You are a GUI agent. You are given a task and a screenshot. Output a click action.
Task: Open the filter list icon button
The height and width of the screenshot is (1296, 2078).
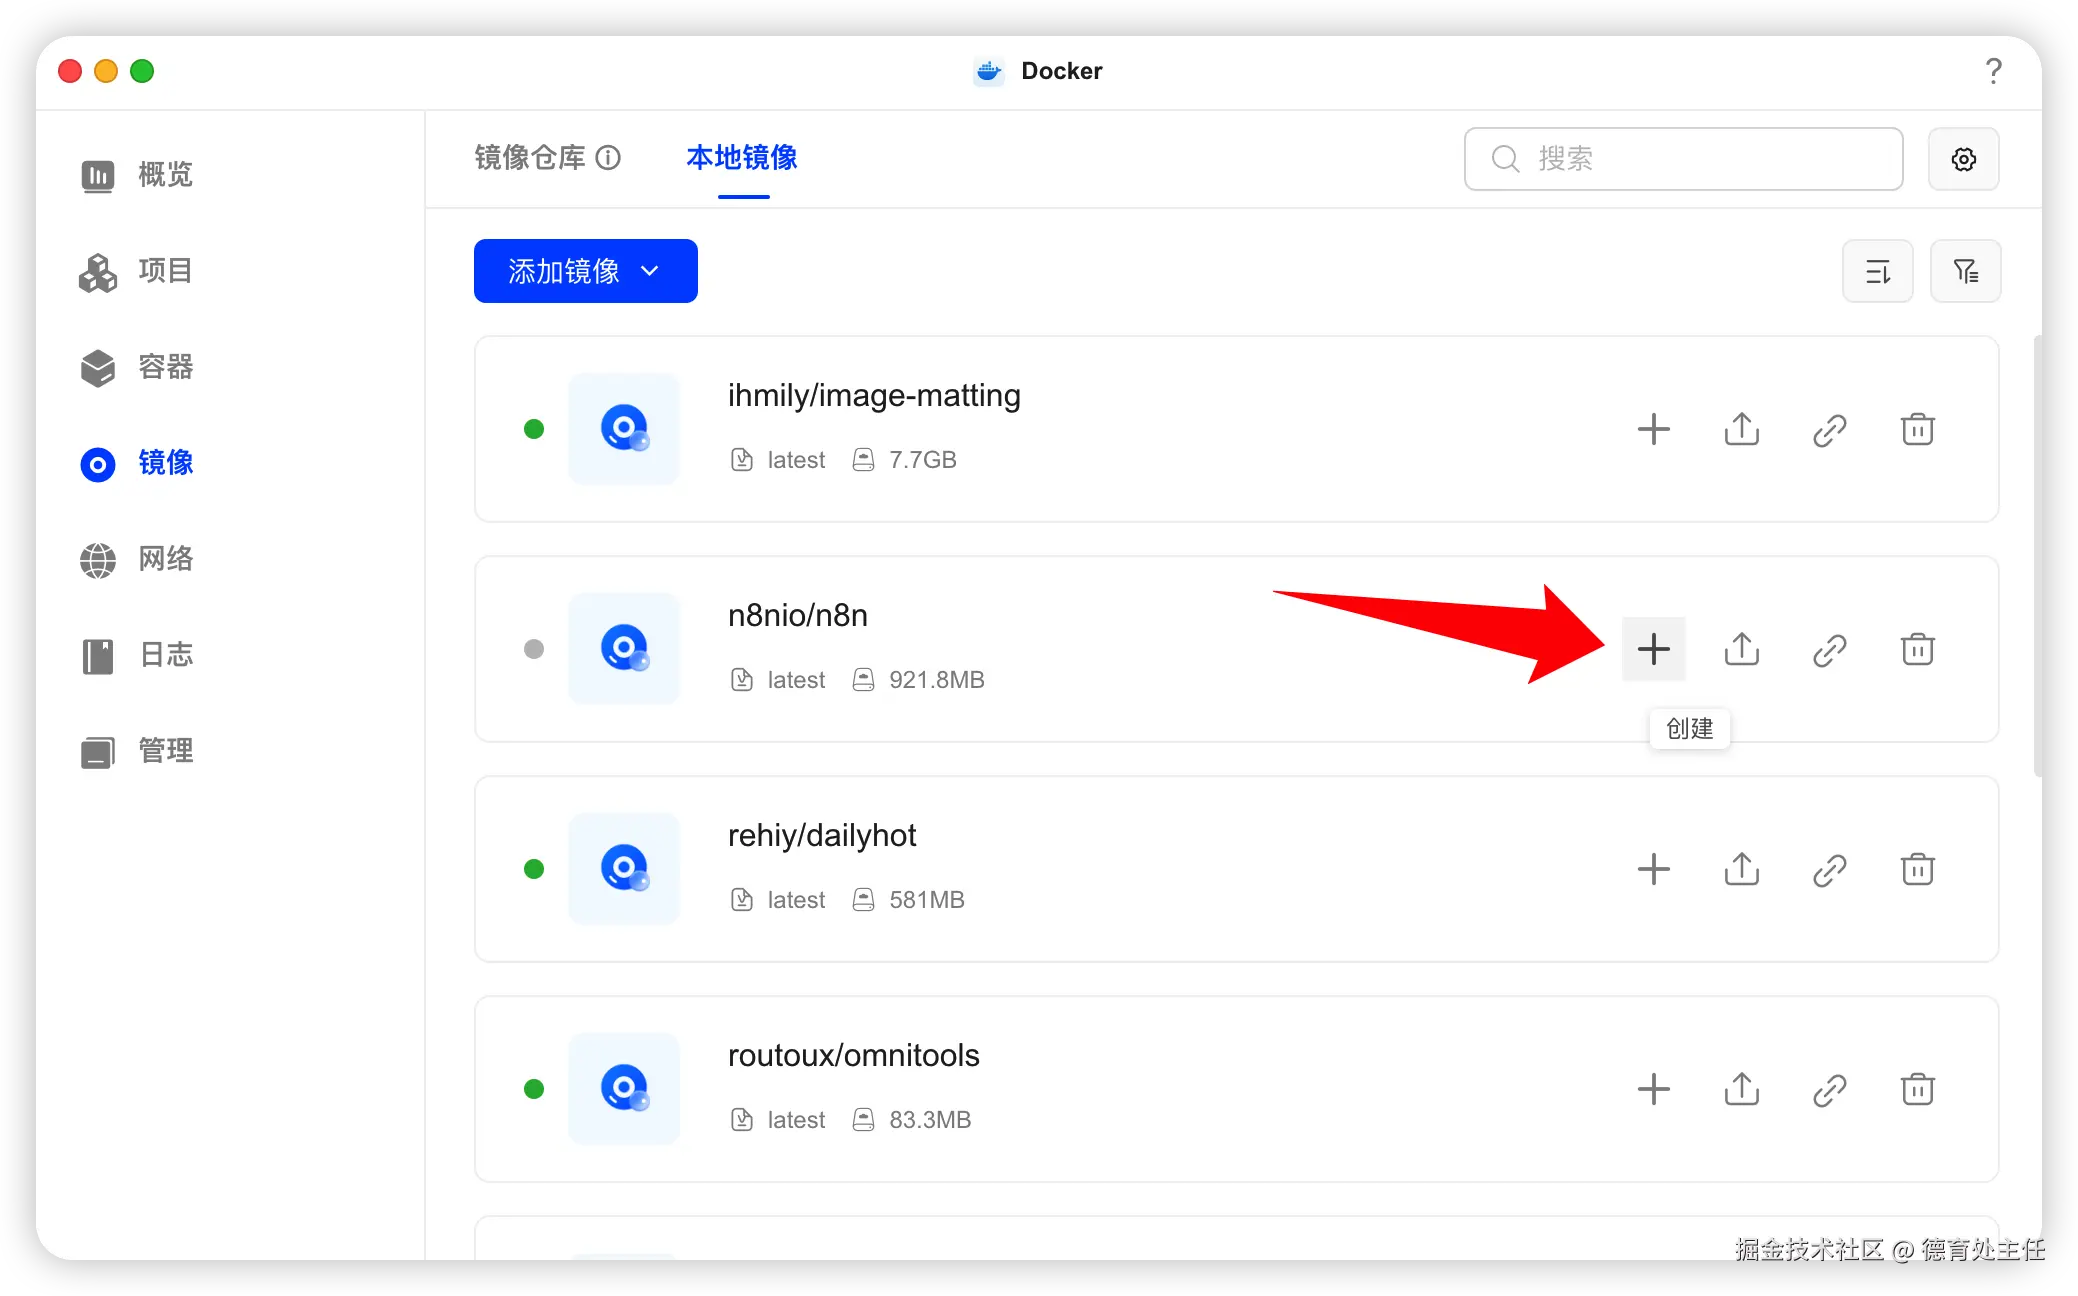click(1965, 271)
